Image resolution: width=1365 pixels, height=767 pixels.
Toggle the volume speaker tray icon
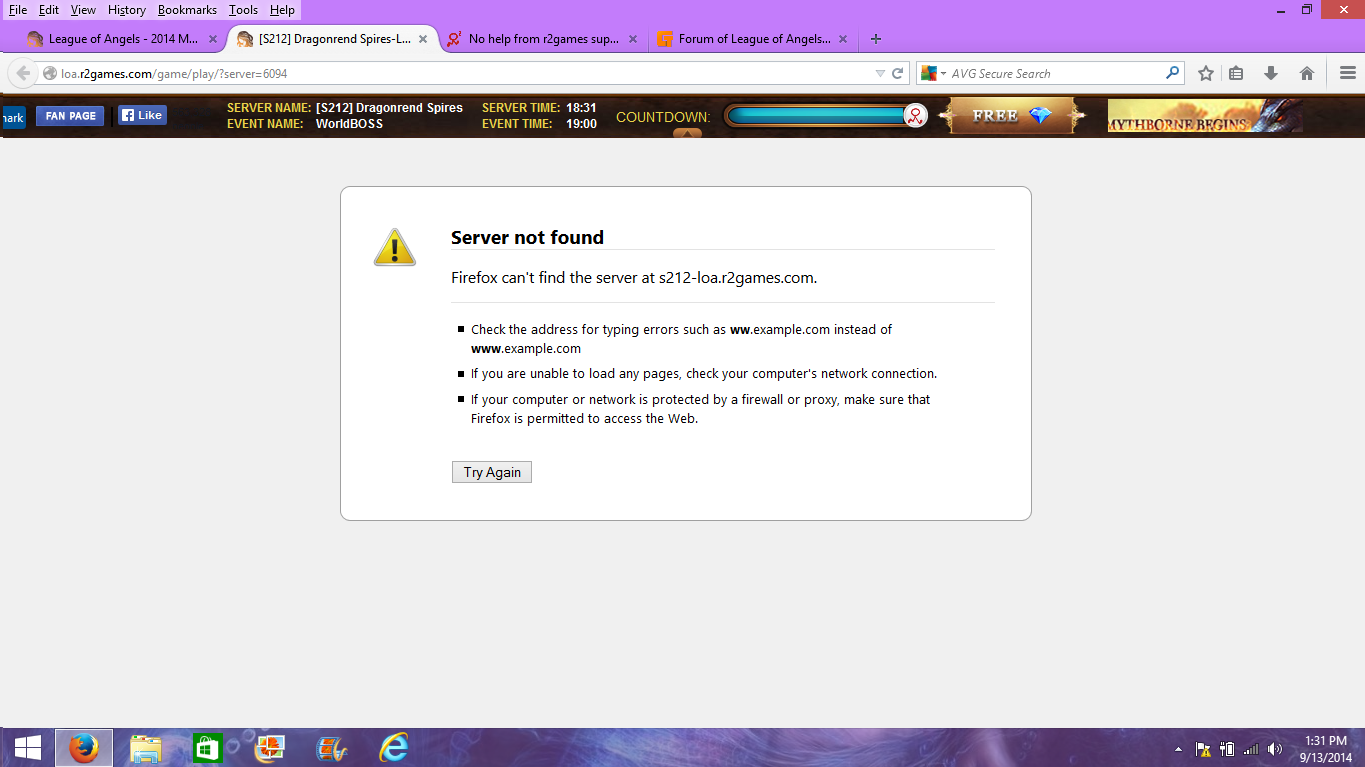pos(1274,749)
